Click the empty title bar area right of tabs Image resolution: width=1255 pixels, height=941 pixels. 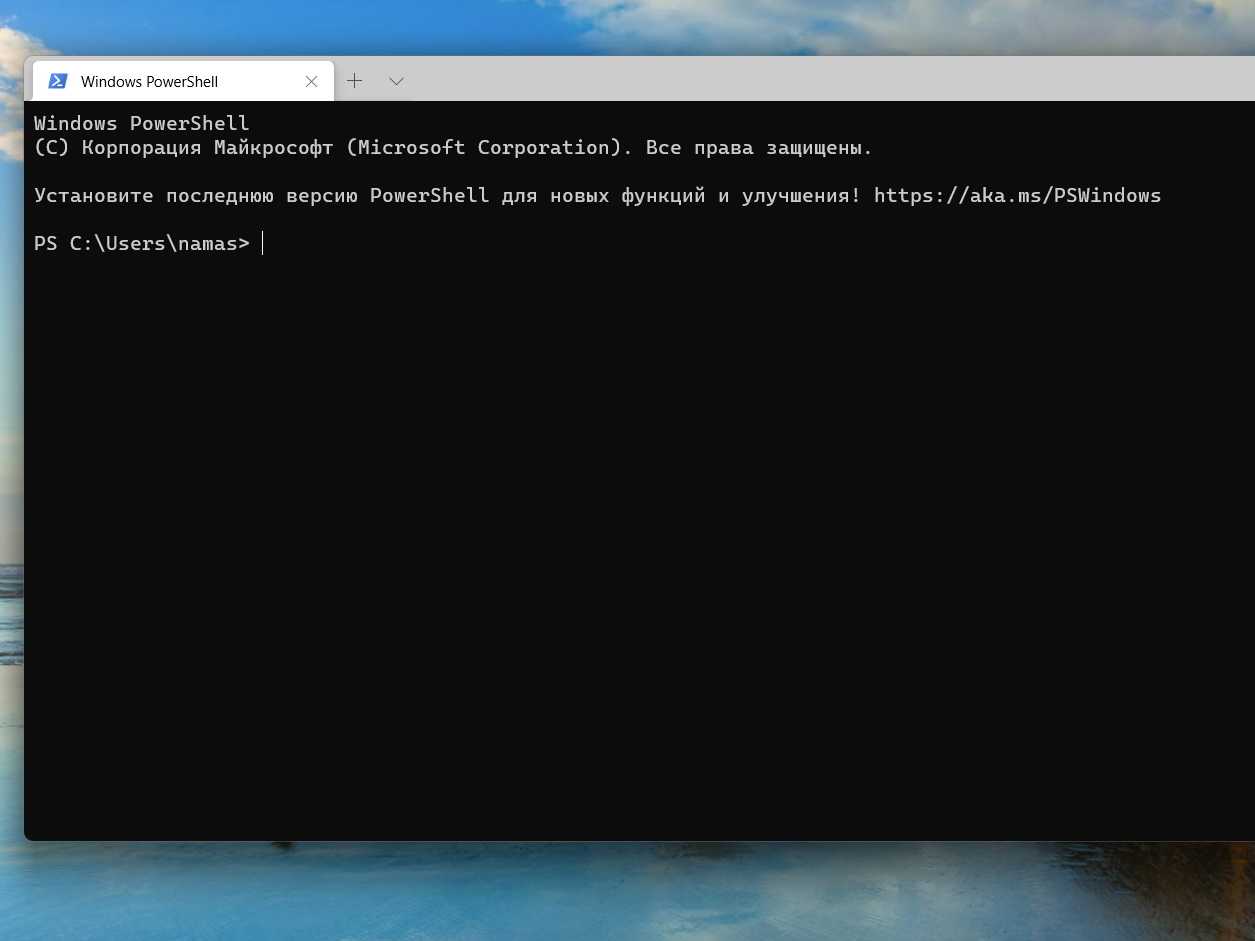pos(800,79)
